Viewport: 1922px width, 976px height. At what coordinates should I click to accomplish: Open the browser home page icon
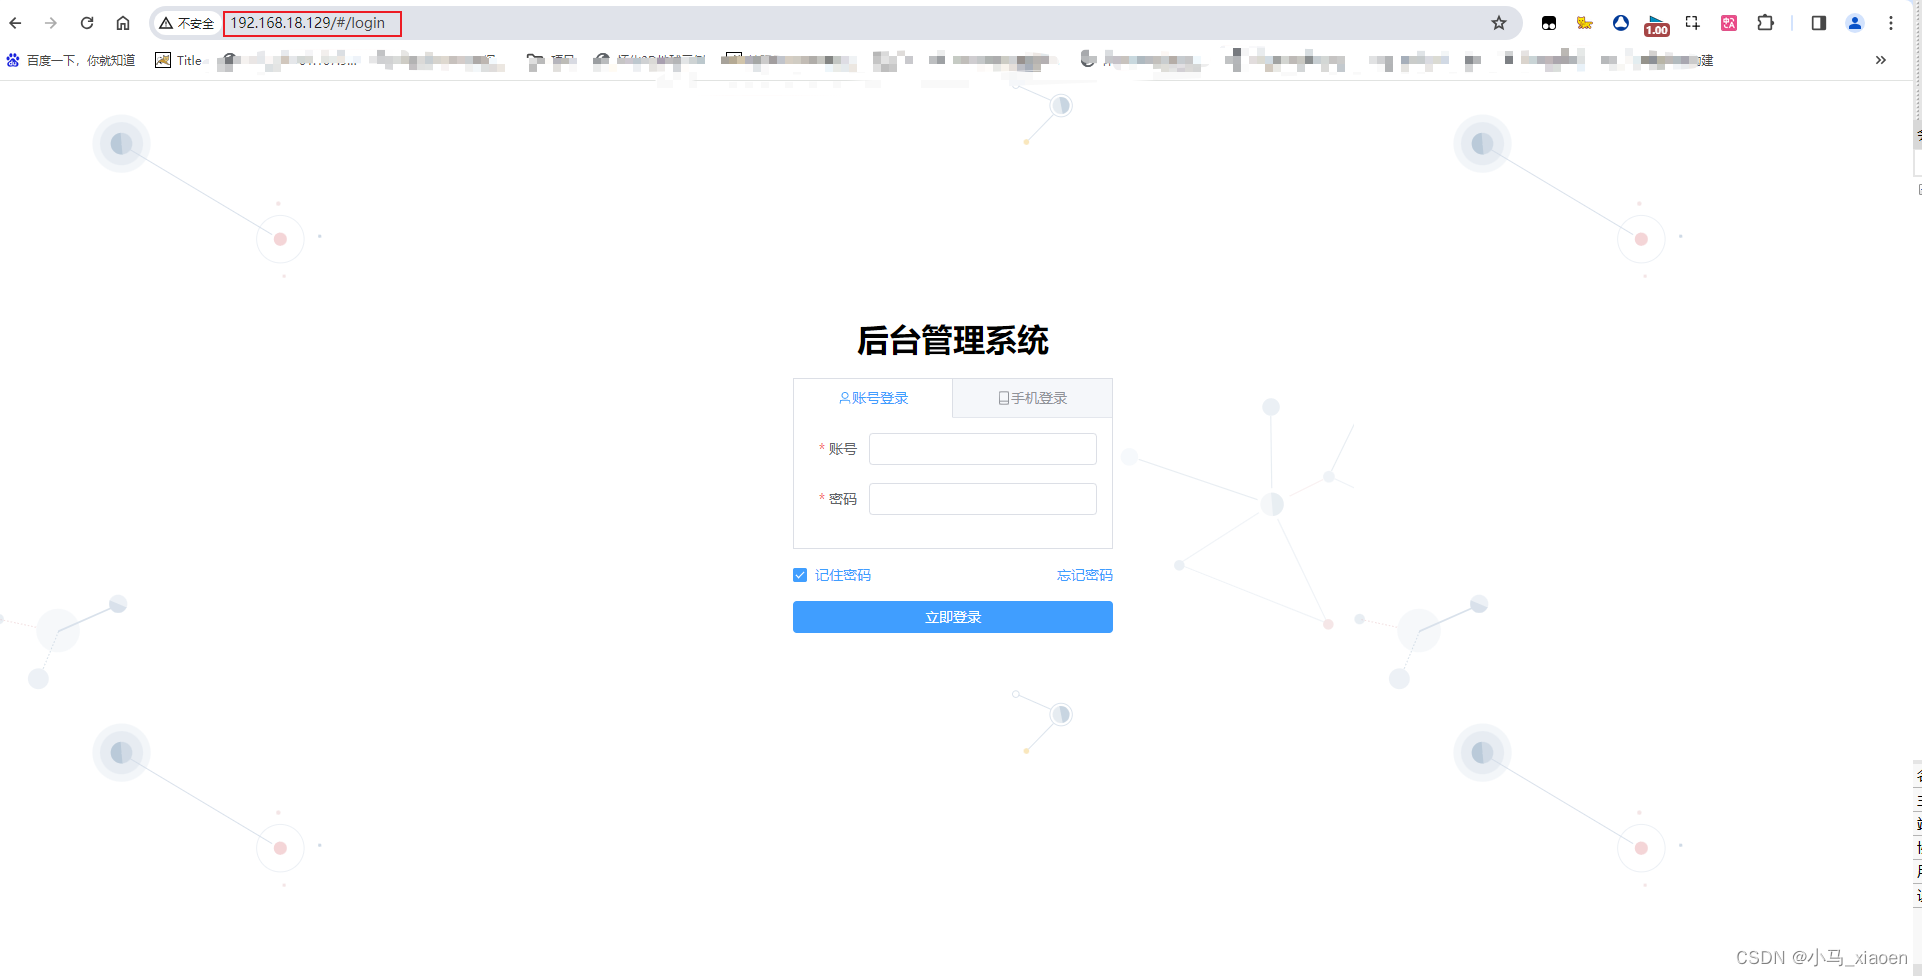tap(123, 22)
